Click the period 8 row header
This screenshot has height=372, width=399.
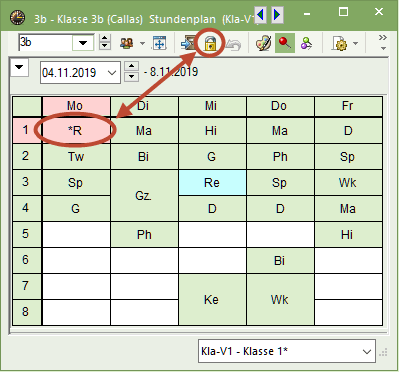[27, 312]
